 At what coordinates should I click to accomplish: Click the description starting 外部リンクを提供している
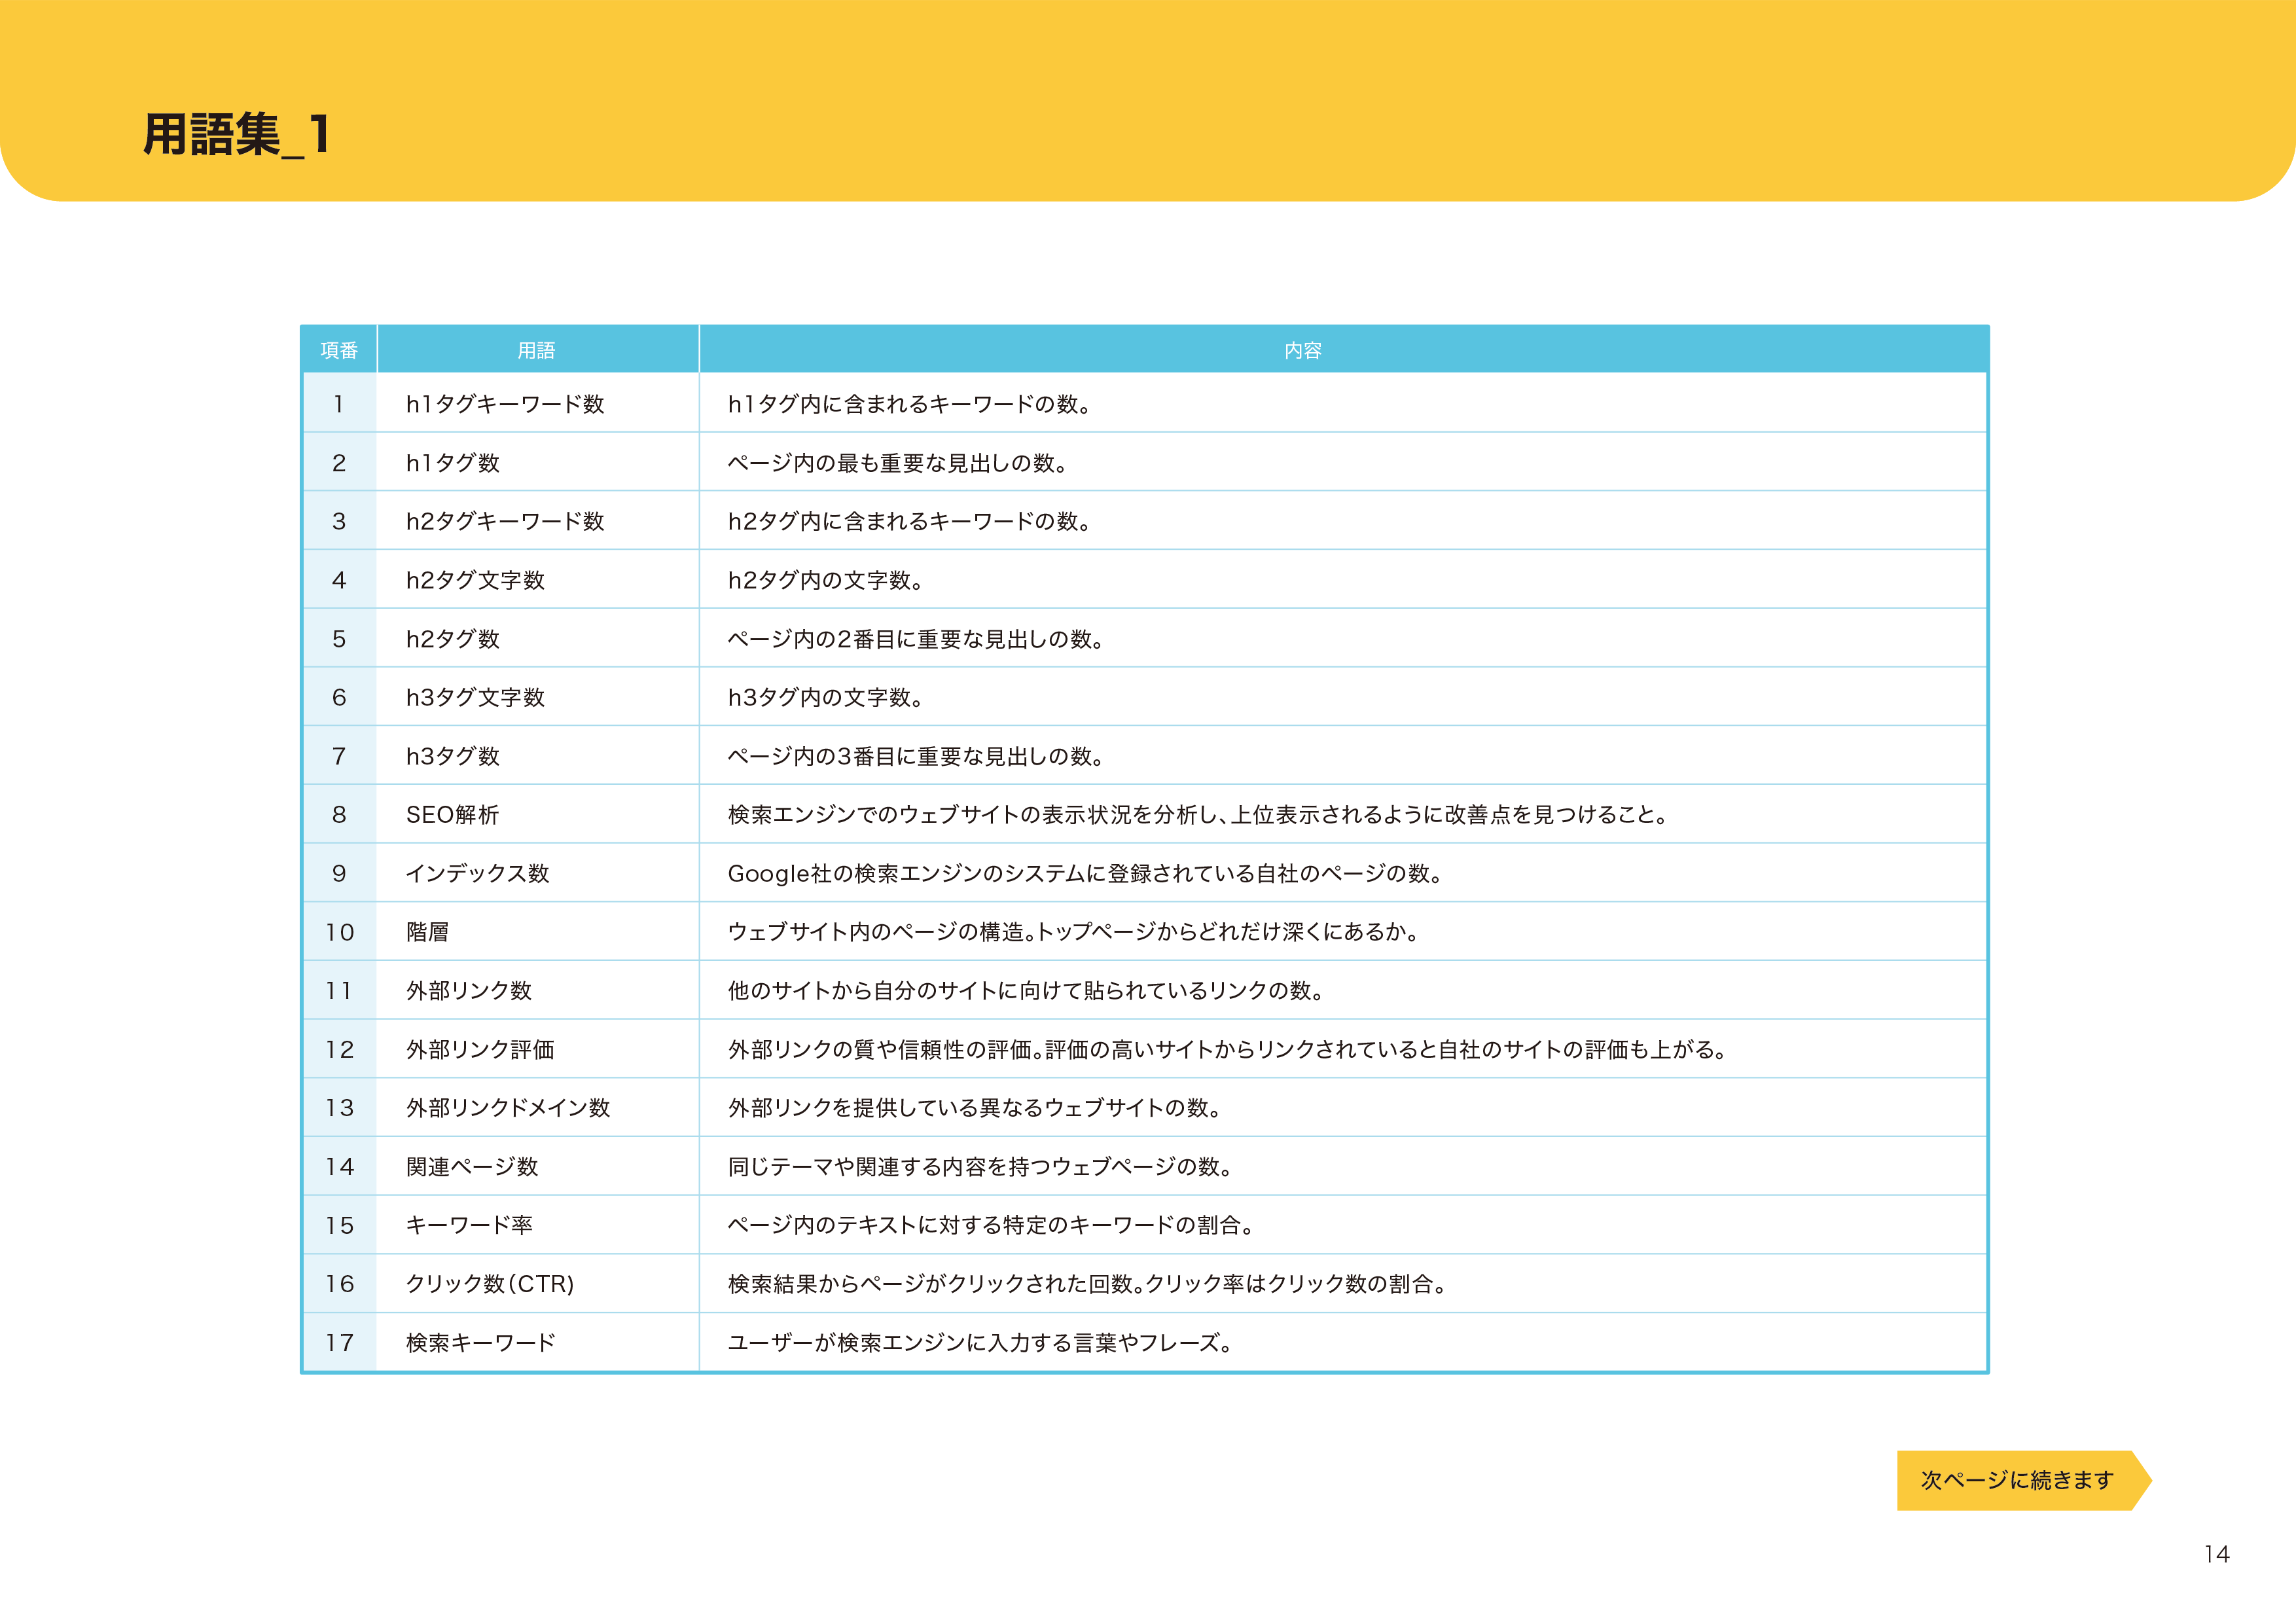point(976,1108)
